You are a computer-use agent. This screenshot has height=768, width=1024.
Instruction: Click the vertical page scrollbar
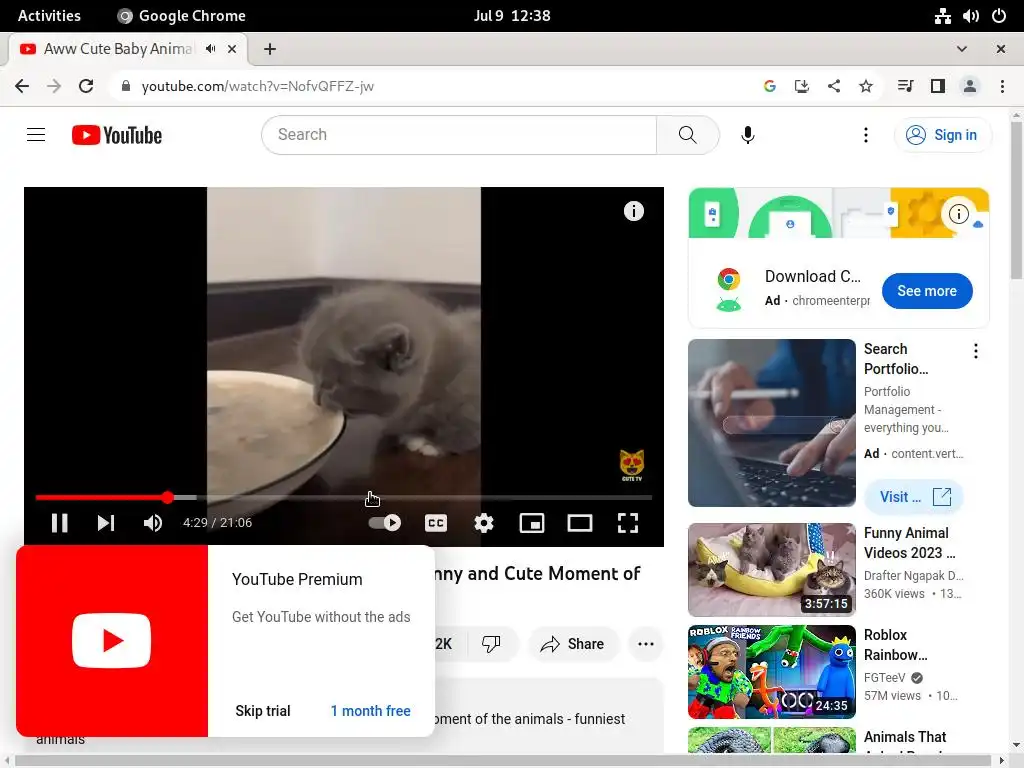(1016, 200)
